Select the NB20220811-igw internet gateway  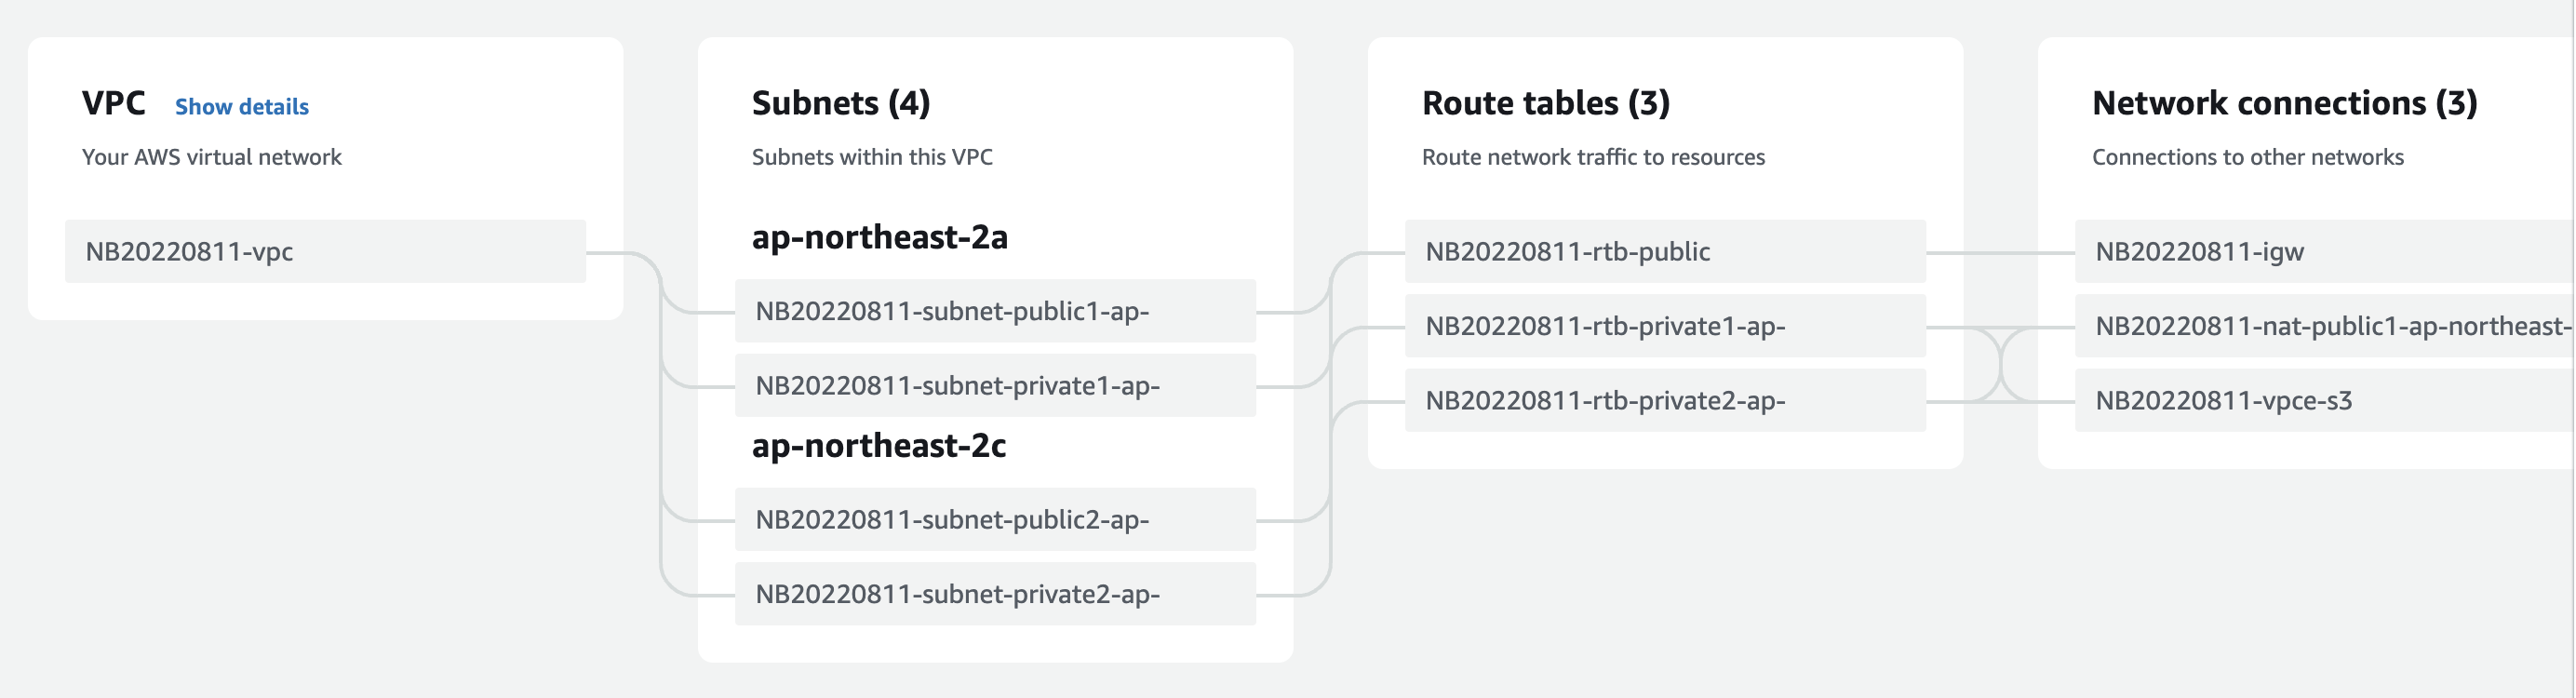[2320, 251]
